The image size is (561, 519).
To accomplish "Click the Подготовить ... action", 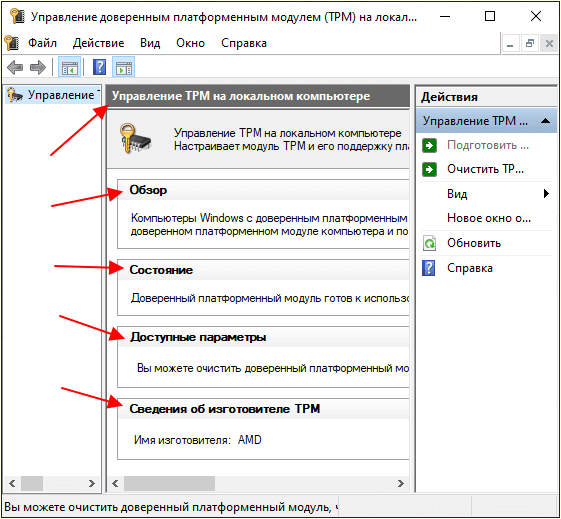I will pyautogui.click(x=488, y=145).
